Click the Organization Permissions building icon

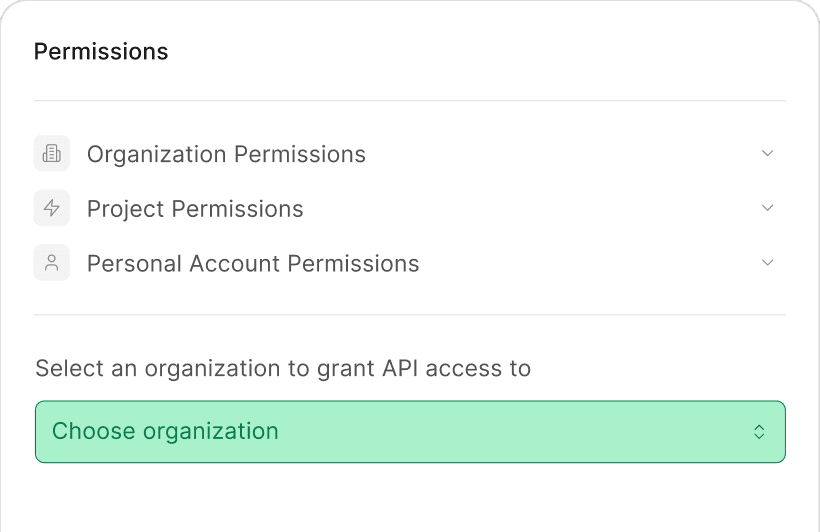pyautogui.click(x=52, y=153)
